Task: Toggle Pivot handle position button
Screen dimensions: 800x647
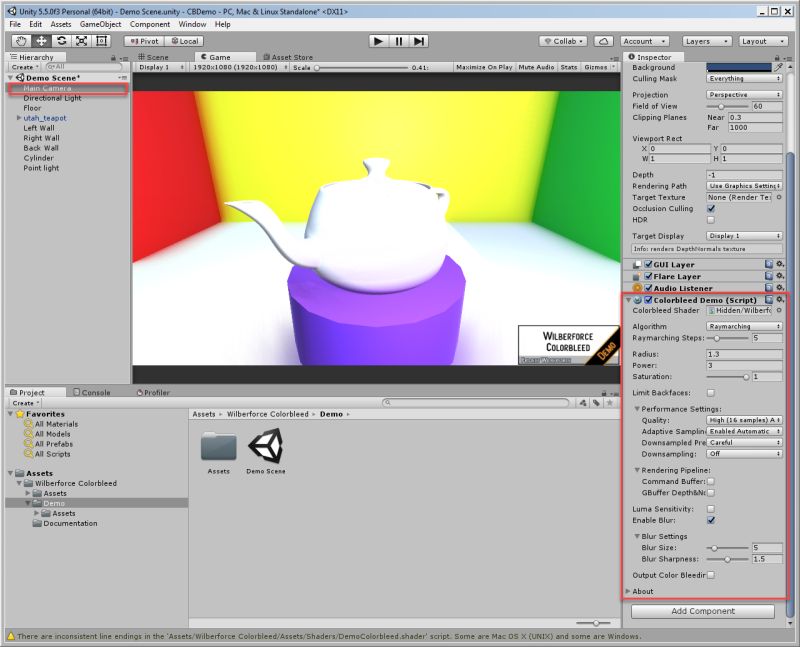Action: pyautogui.click(x=144, y=41)
